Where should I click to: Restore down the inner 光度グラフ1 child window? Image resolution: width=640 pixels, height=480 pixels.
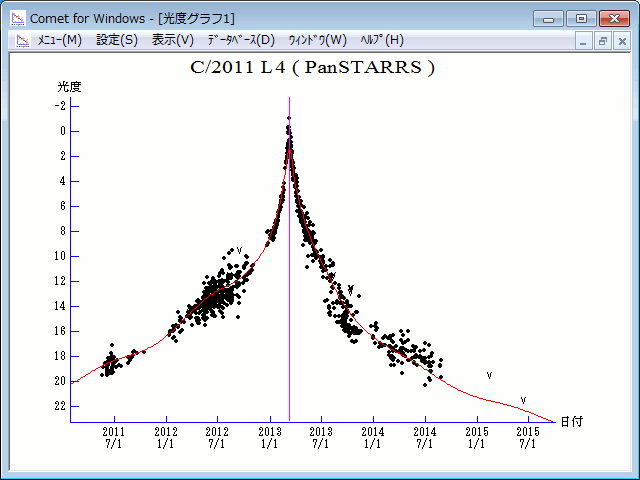coord(603,41)
